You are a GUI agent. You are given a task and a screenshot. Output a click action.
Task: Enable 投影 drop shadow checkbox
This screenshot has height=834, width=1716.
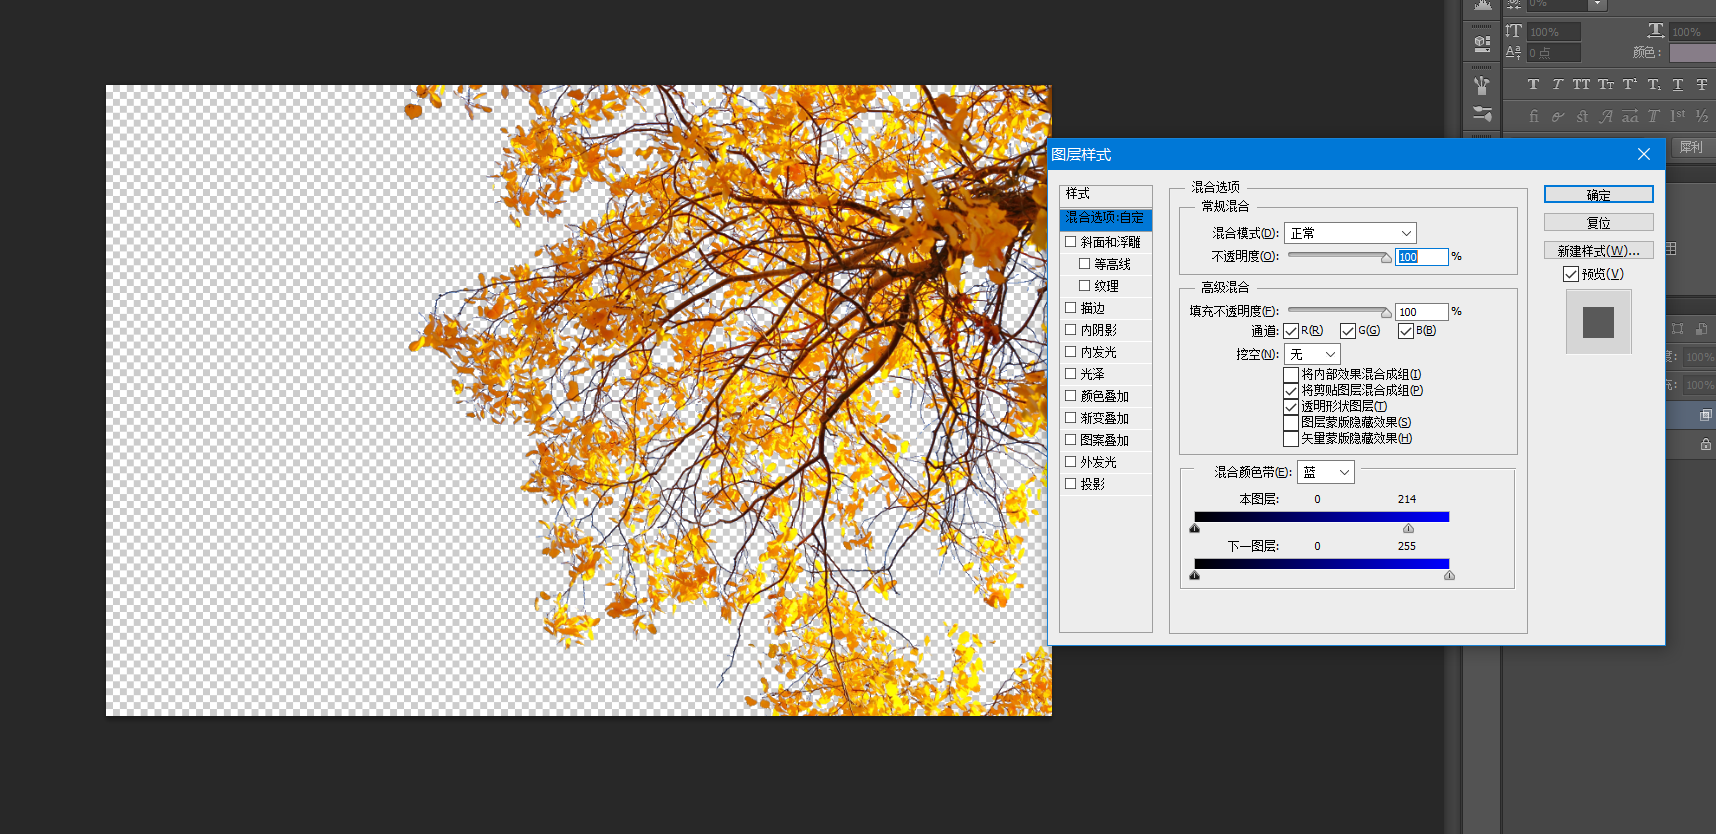[1071, 484]
